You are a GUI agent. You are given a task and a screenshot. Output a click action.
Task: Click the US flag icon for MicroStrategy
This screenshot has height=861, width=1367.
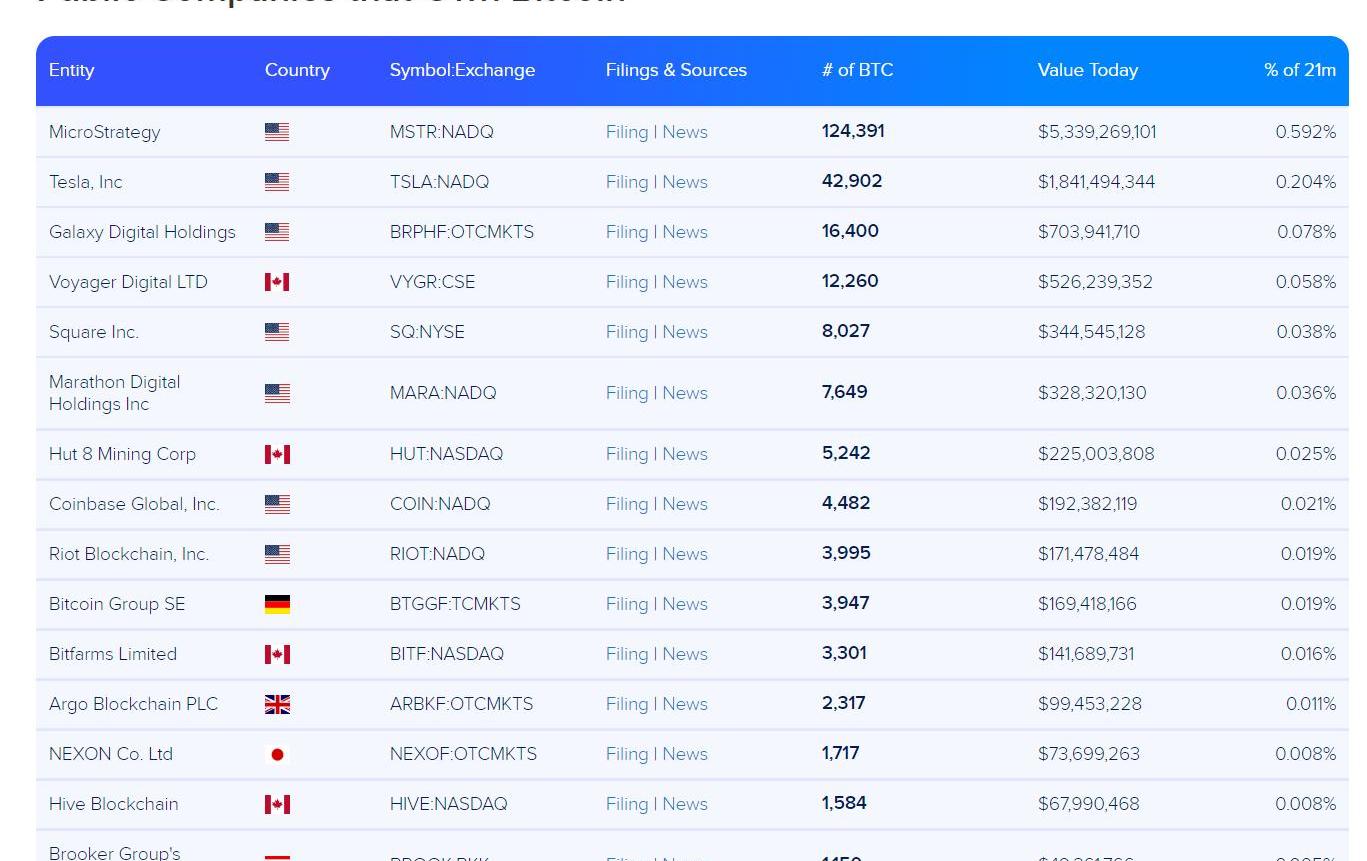click(x=277, y=132)
